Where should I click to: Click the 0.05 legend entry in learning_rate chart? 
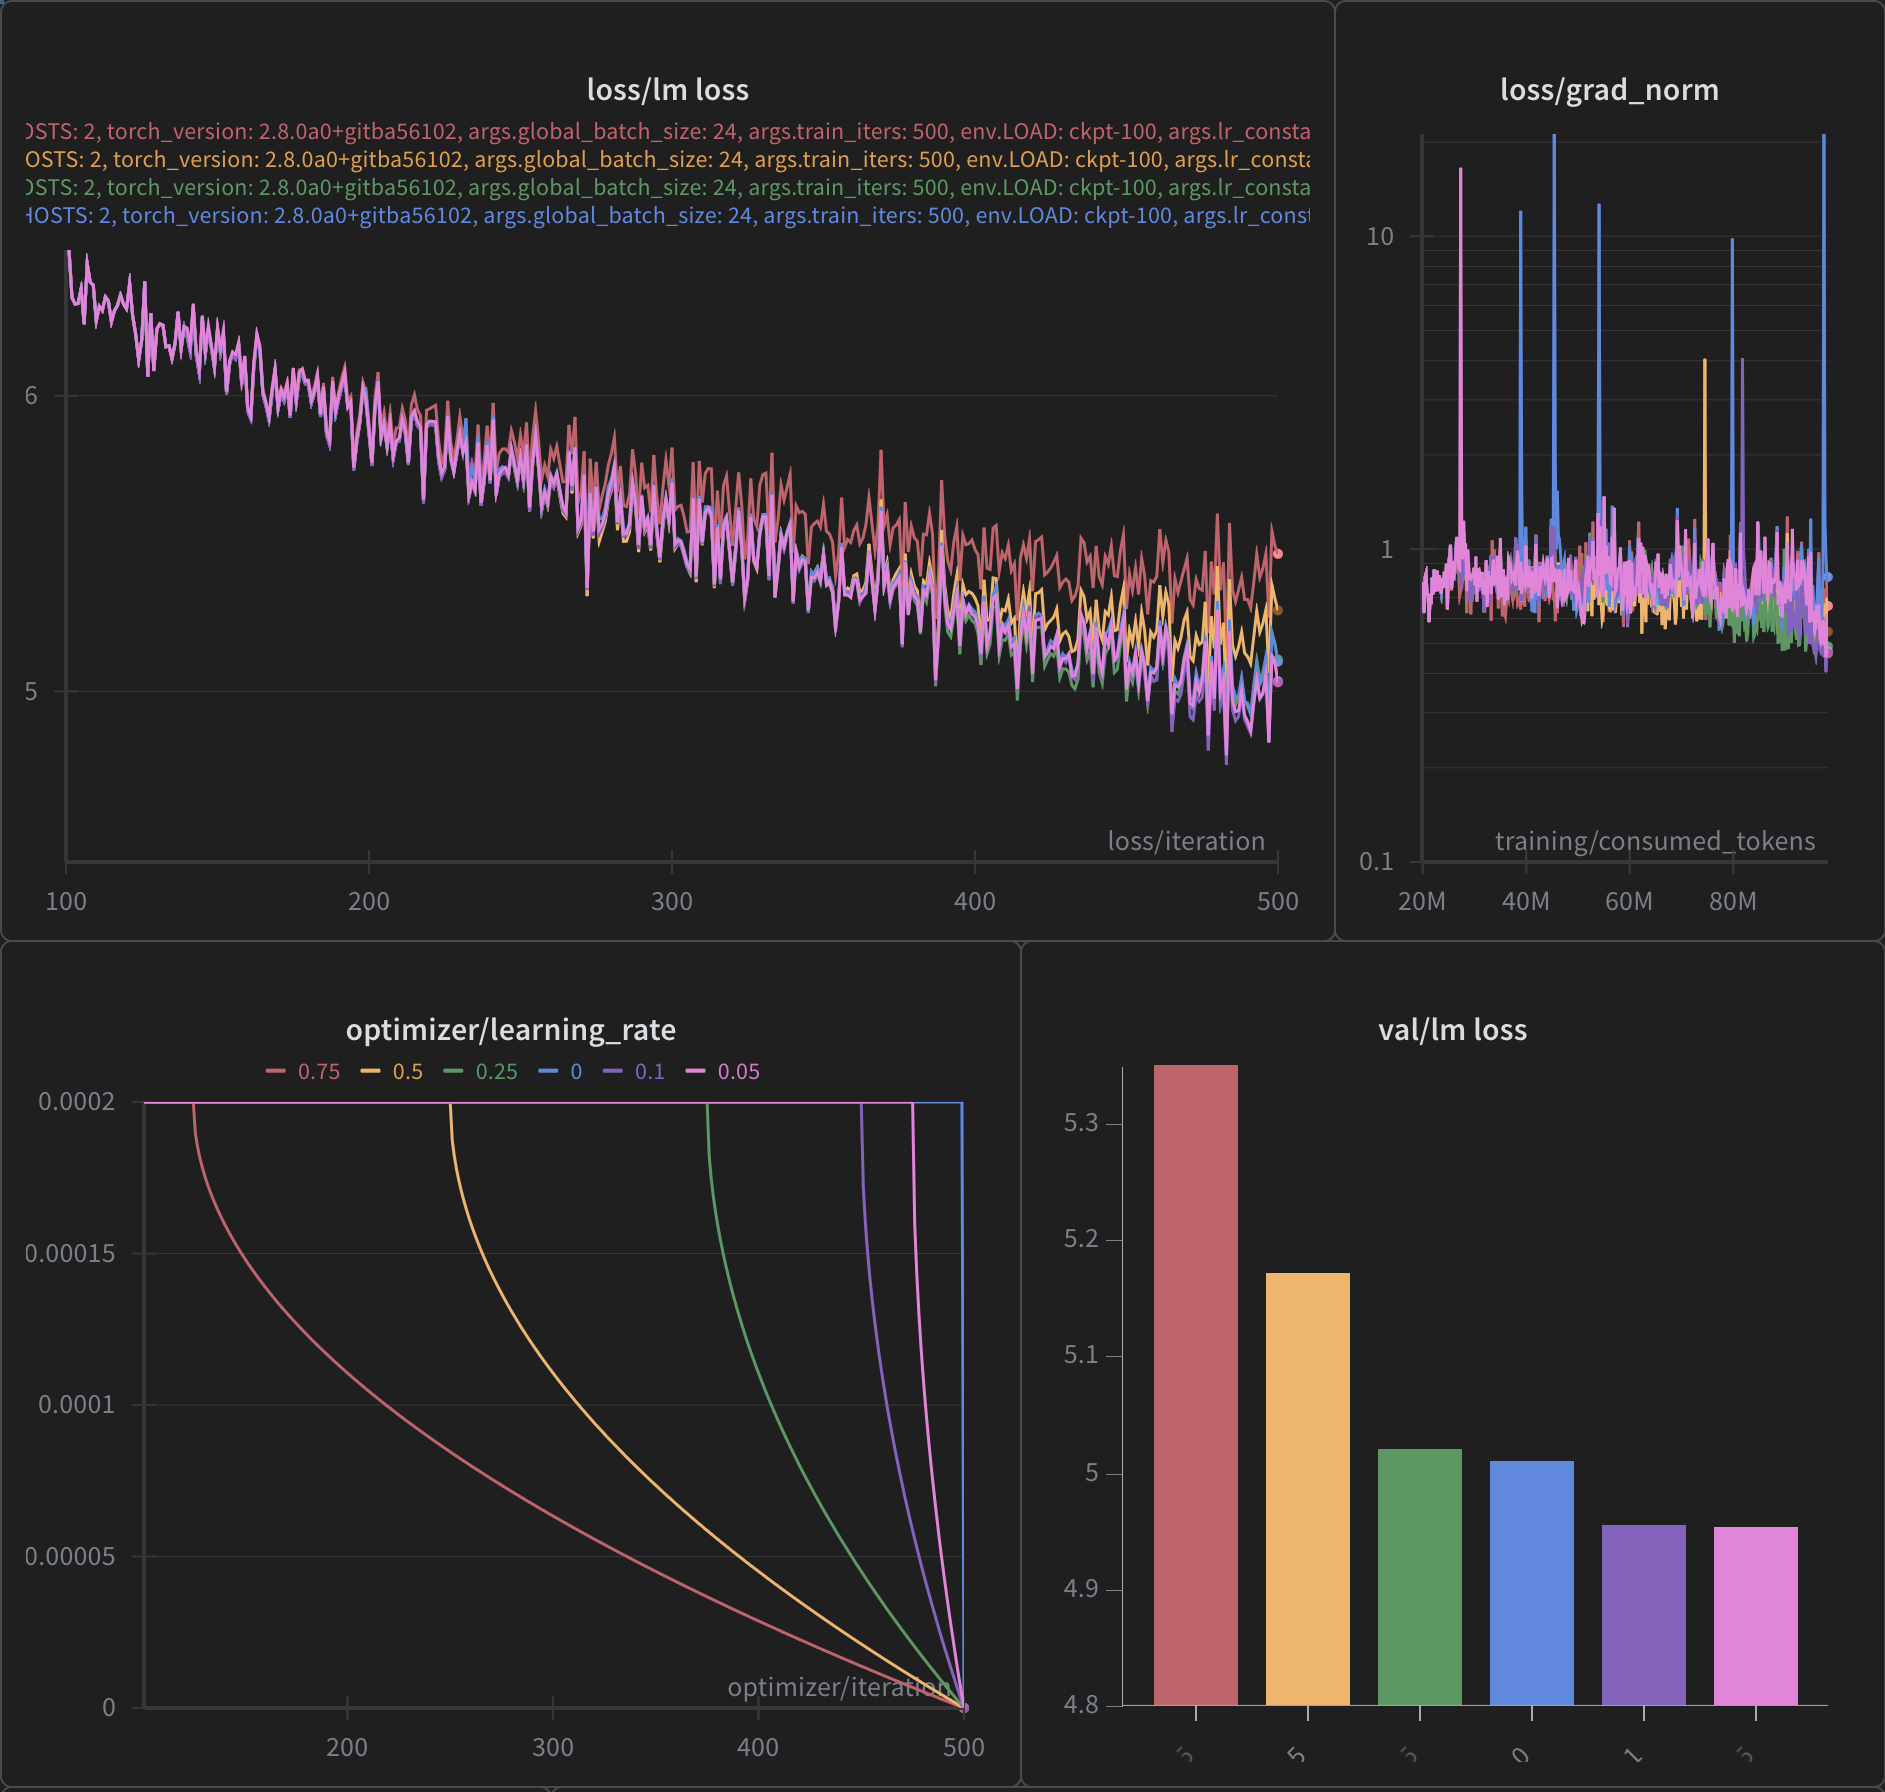723,1072
